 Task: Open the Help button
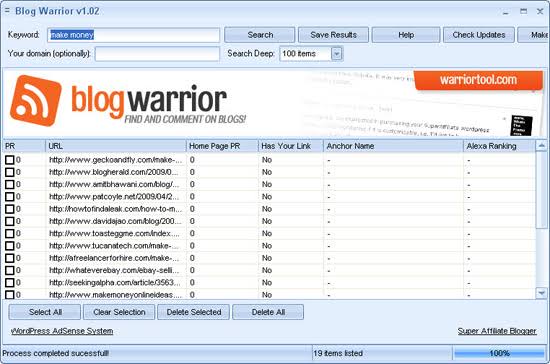coord(406,35)
